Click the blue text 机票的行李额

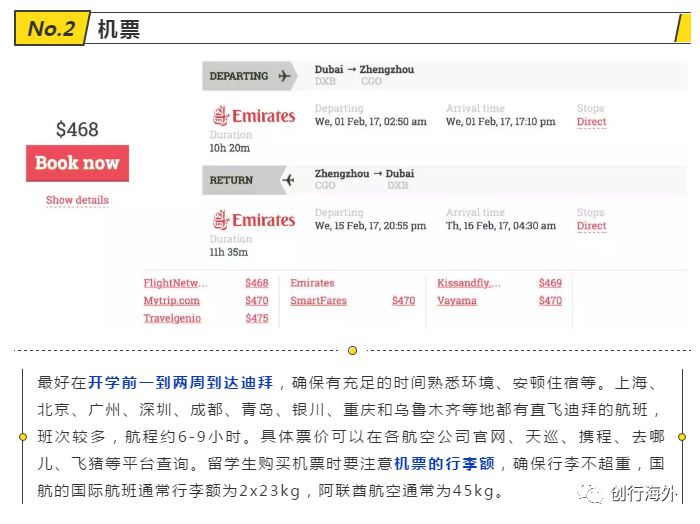(444, 464)
